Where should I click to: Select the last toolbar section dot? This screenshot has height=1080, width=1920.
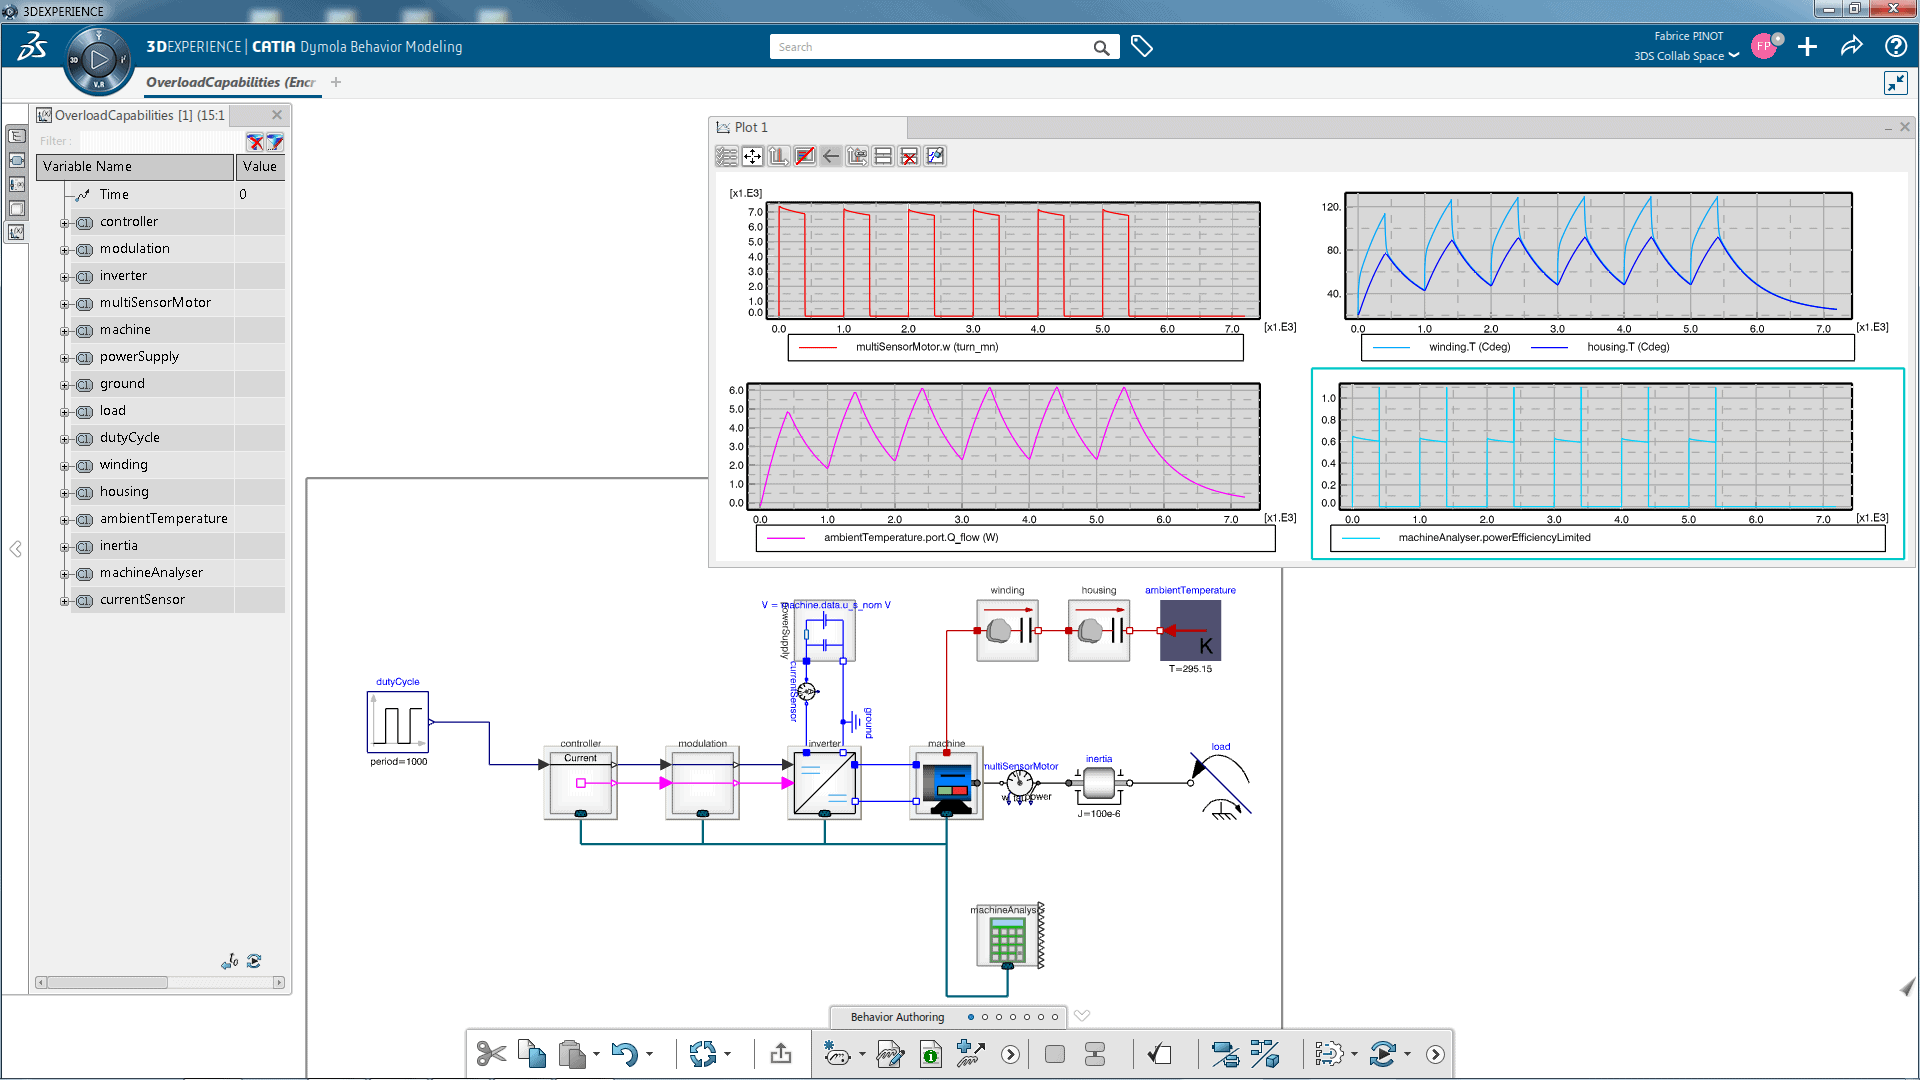tap(1055, 1017)
